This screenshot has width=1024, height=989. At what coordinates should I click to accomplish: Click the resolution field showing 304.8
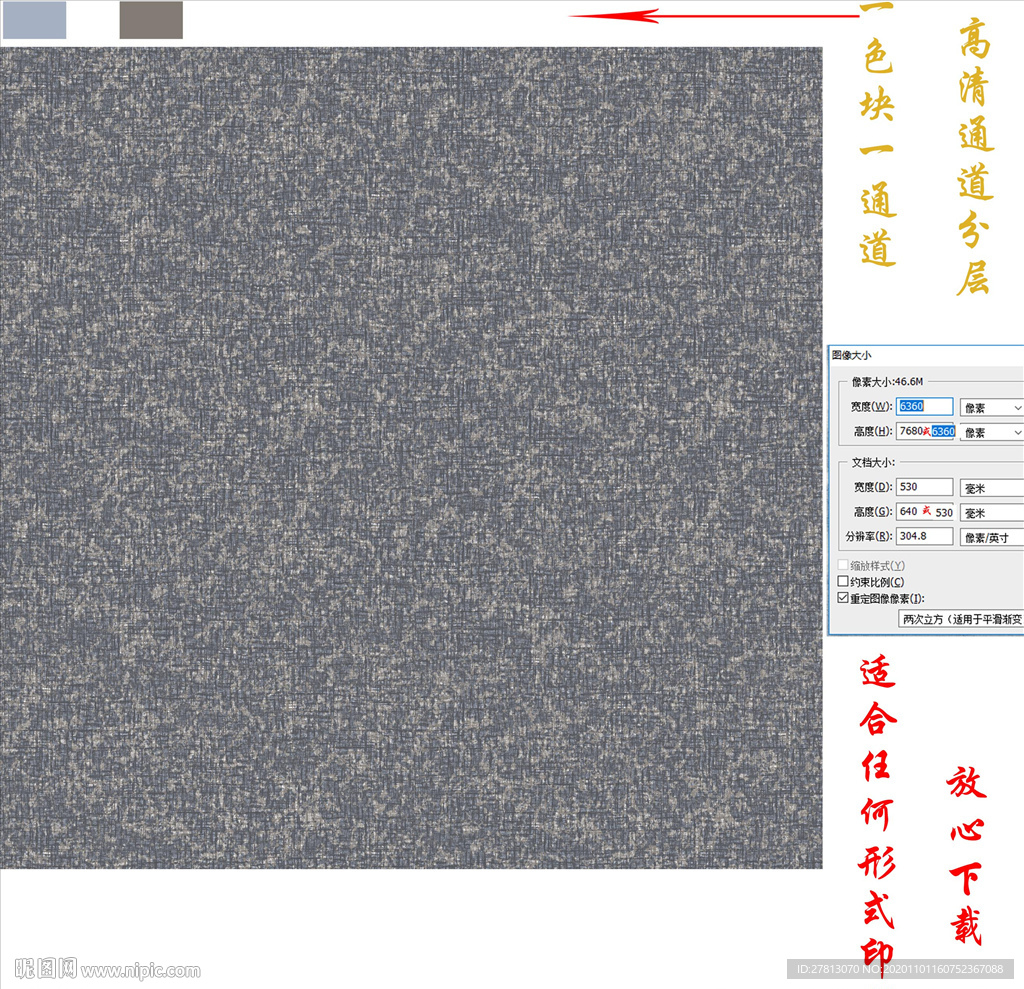tap(924, 536)
